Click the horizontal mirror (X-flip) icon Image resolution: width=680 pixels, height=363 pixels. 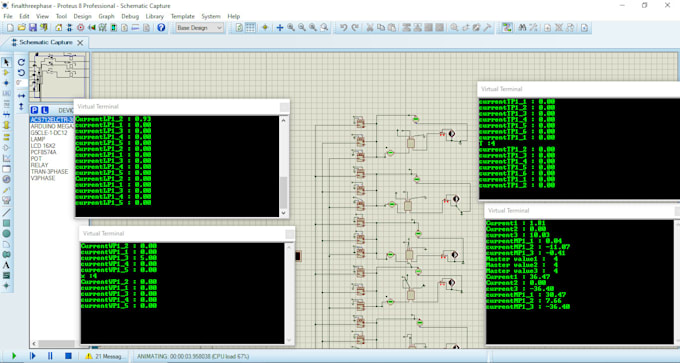coord(21,95)
